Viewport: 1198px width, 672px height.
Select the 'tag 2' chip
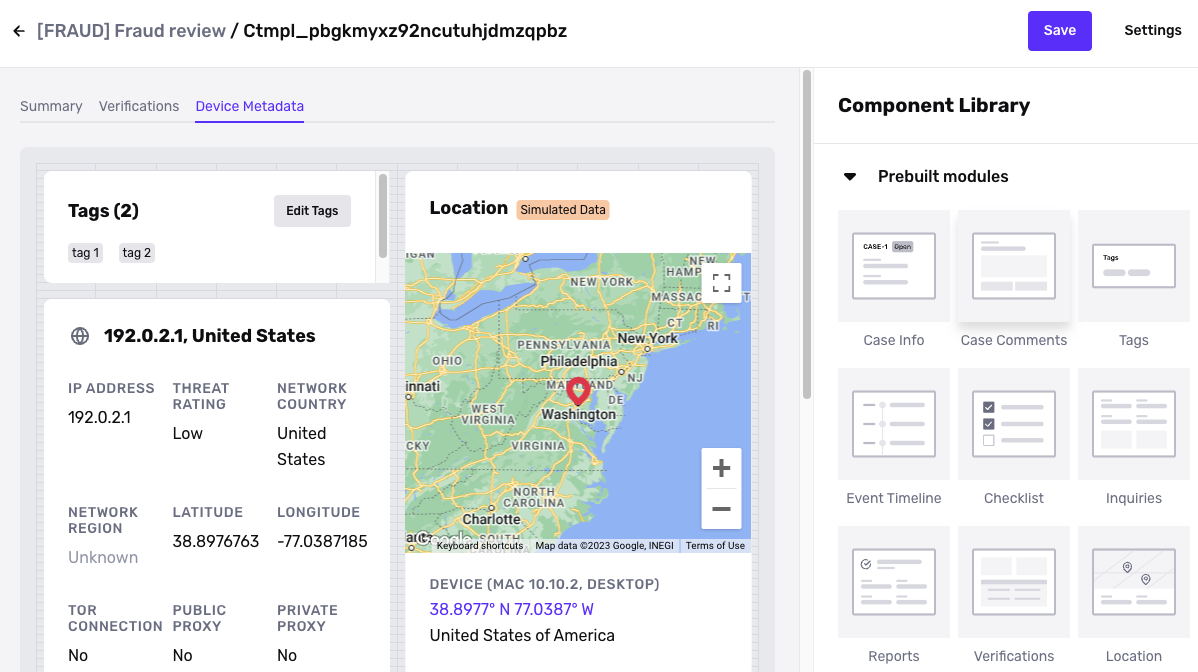[137, 253]
